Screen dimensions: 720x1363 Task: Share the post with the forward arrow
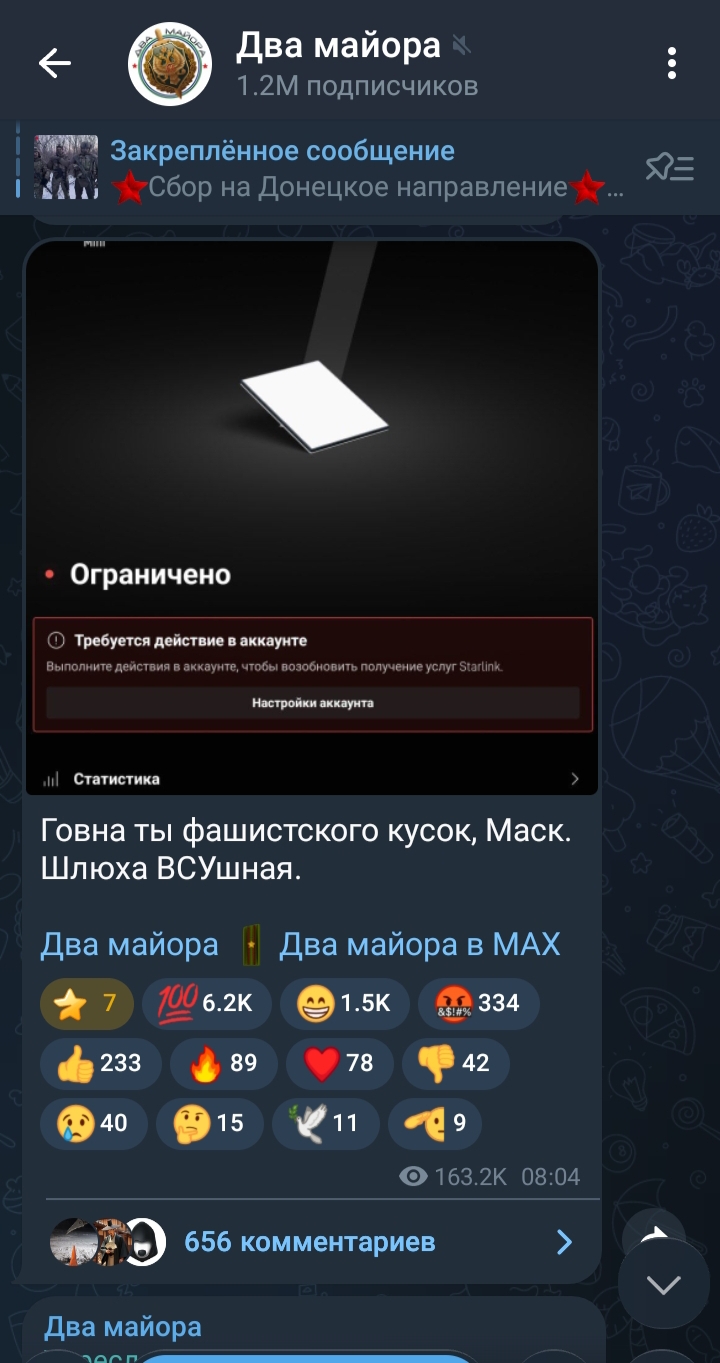pyautogui.click(x=653, y=1236)
